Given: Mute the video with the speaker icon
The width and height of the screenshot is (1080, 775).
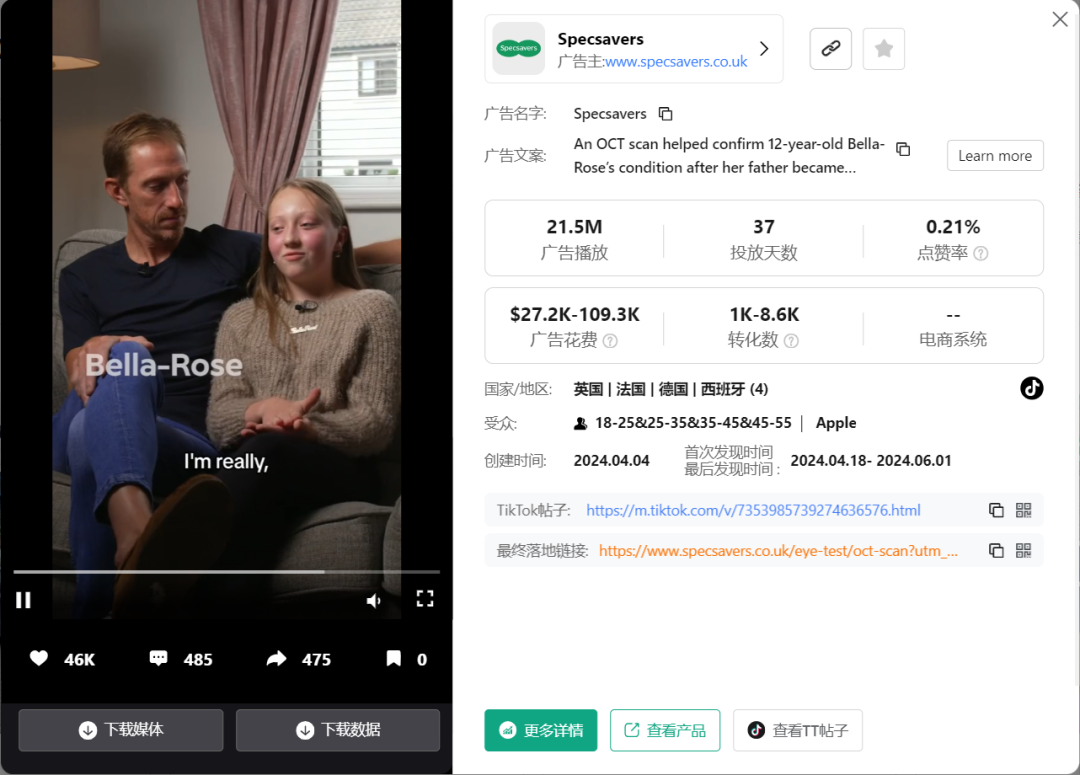Looking at the screenshot, I should (x=373, y=601).
